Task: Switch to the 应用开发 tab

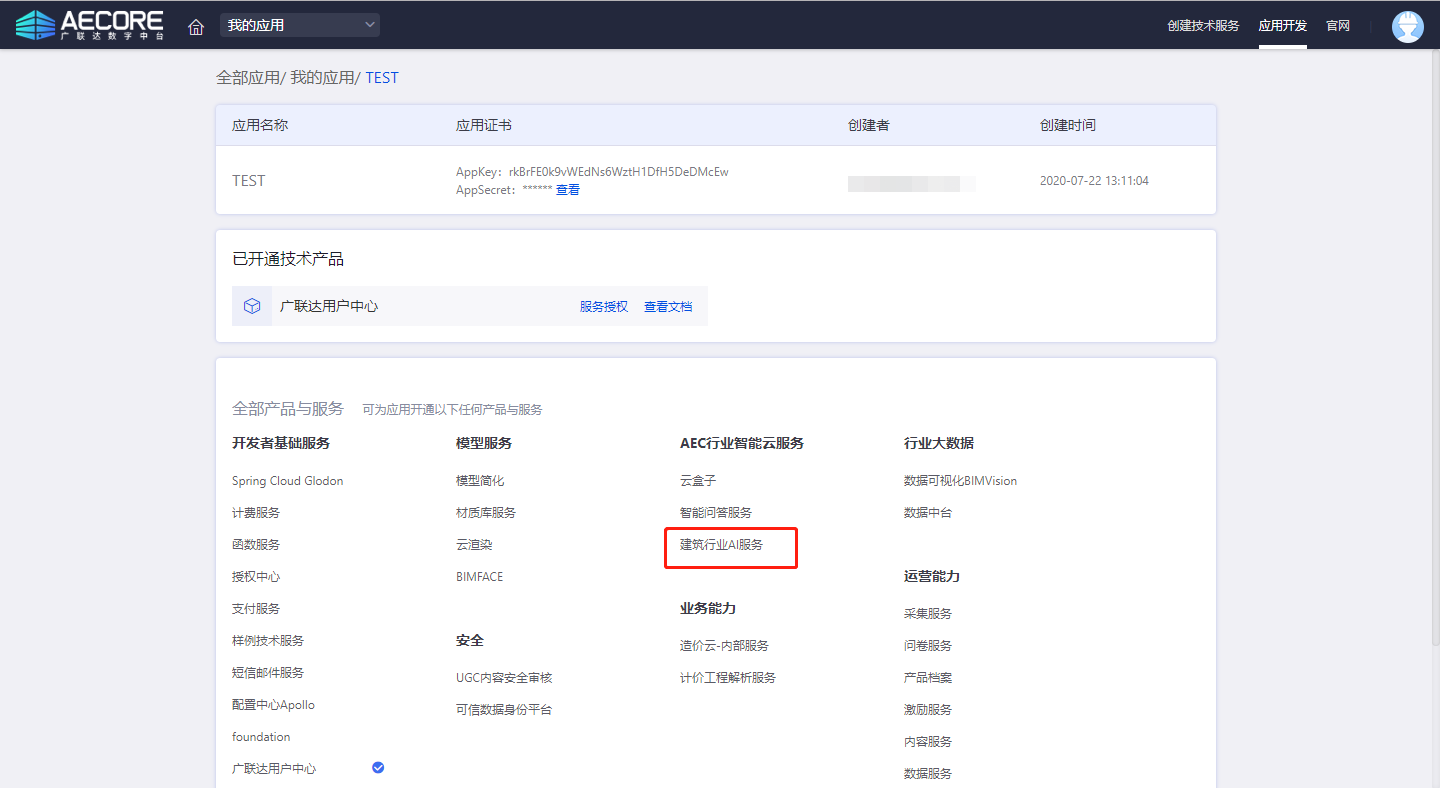Action: coord(1282,26)
